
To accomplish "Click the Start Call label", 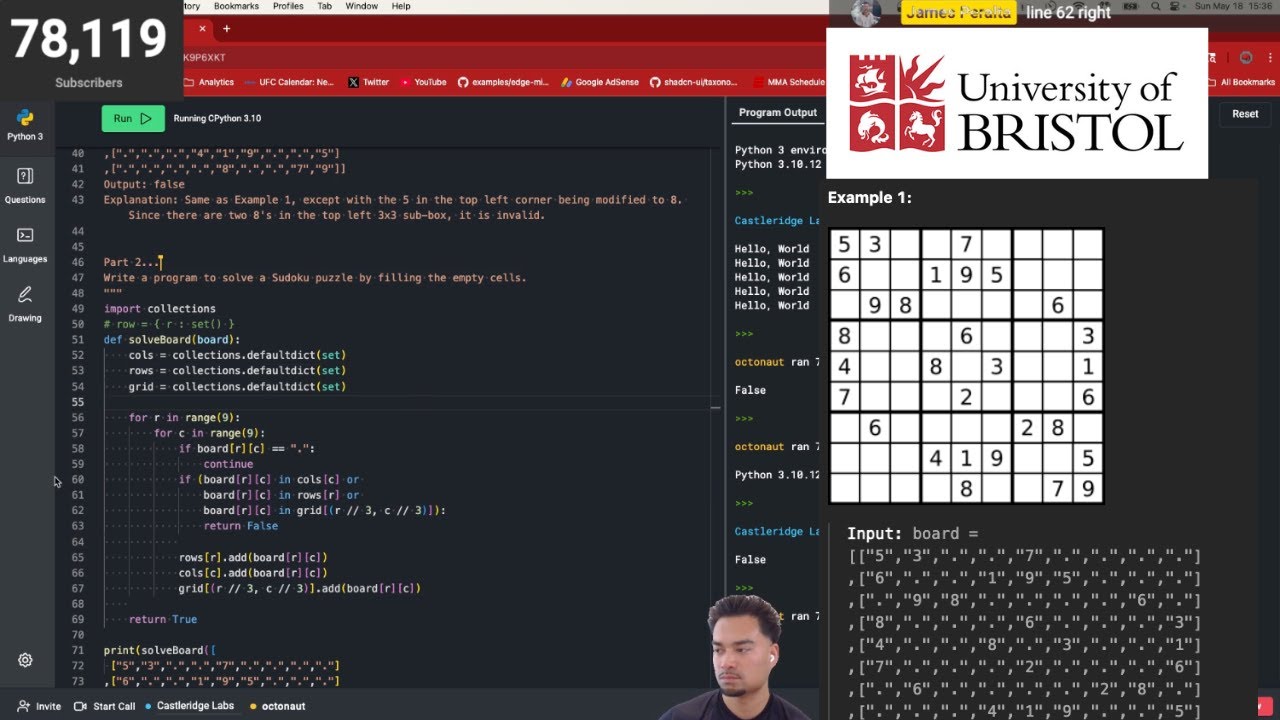I will pos(114,706).
